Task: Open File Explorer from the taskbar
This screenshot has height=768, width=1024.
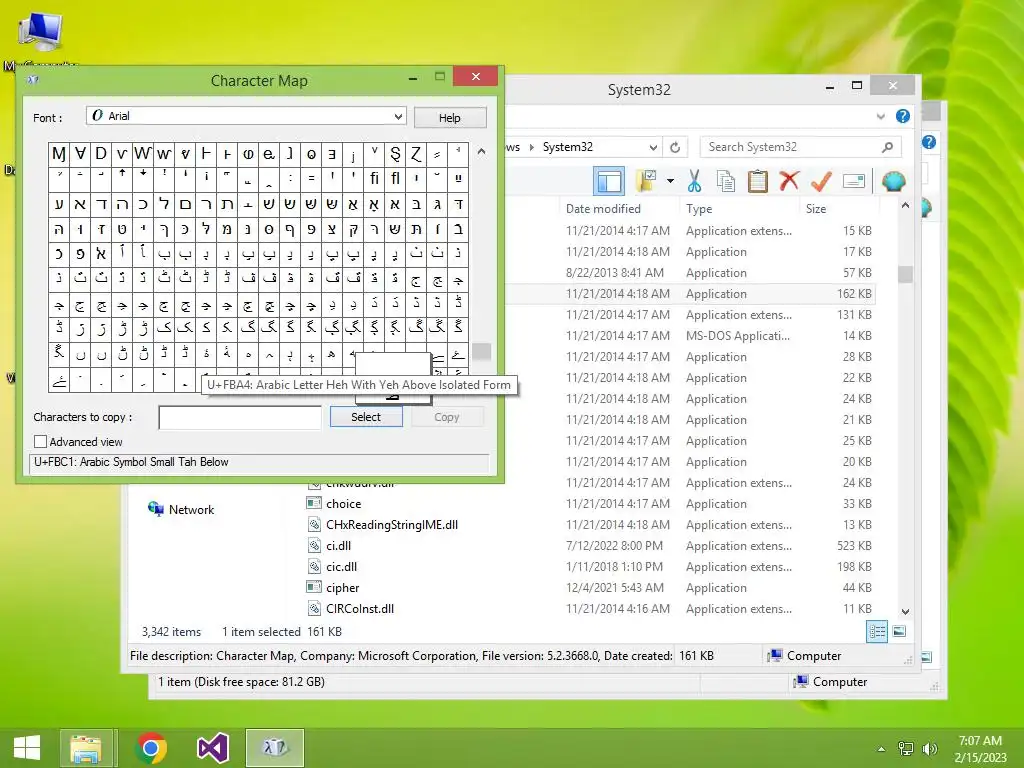Action: click(x=86, y=748)
